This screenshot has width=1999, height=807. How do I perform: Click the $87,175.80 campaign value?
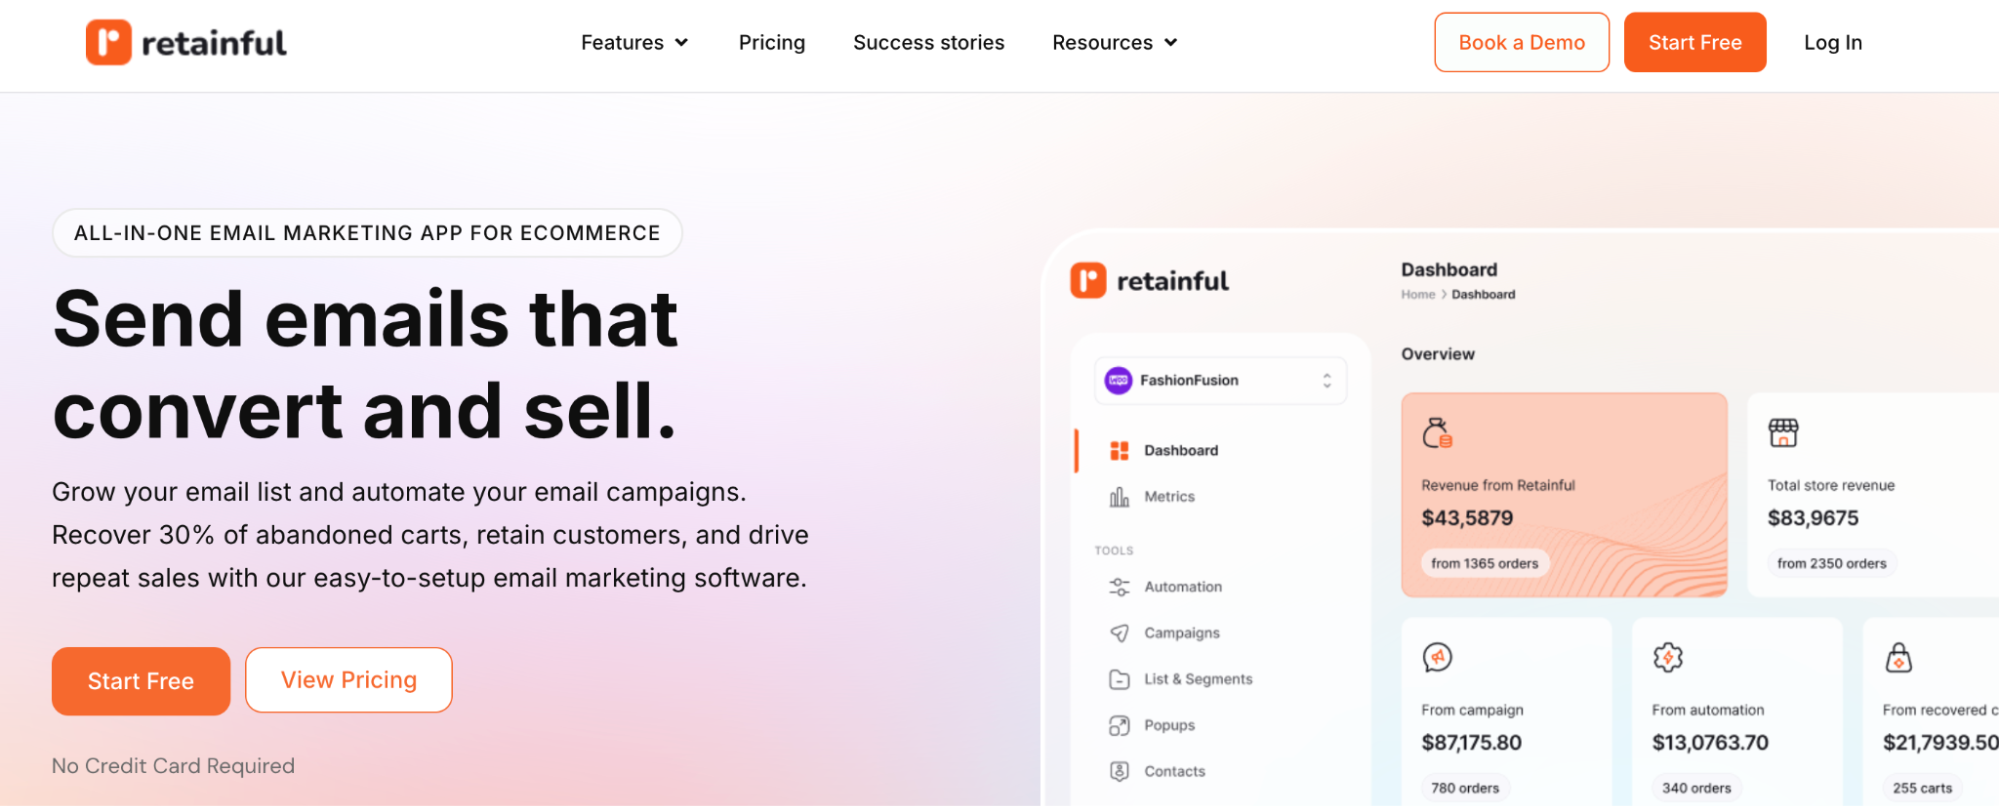tap(1471, 743)
